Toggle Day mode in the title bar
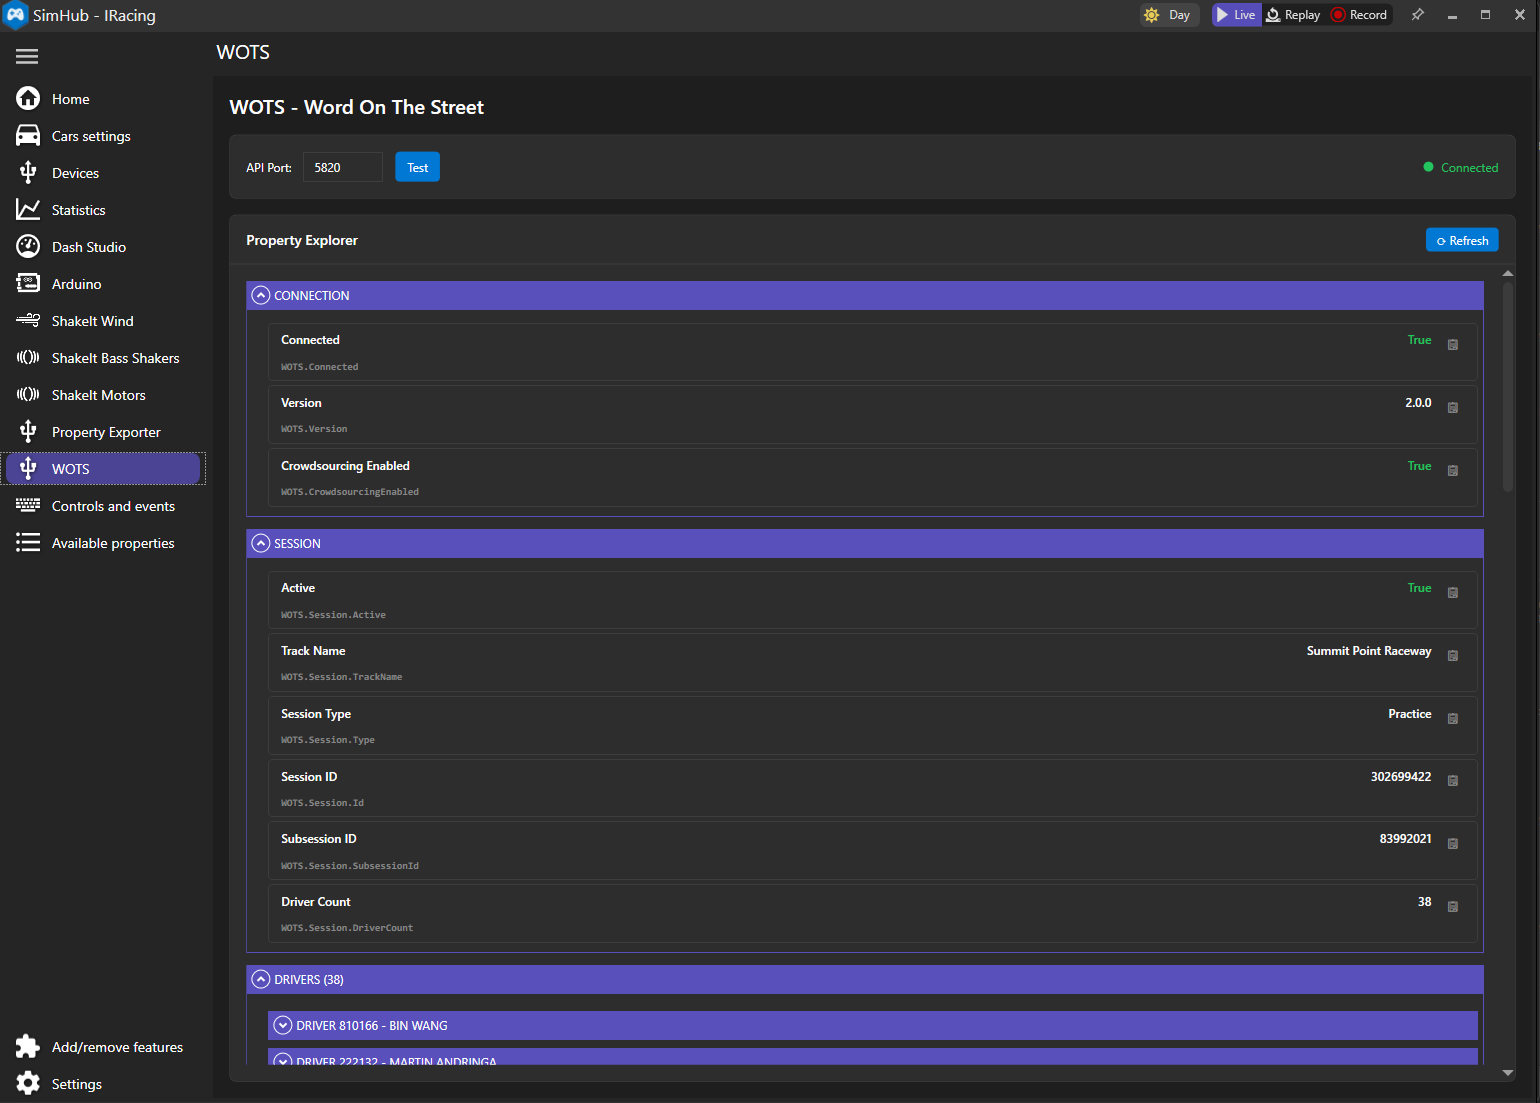Screen dimensions: 1540x1103 coord(1168,14)
